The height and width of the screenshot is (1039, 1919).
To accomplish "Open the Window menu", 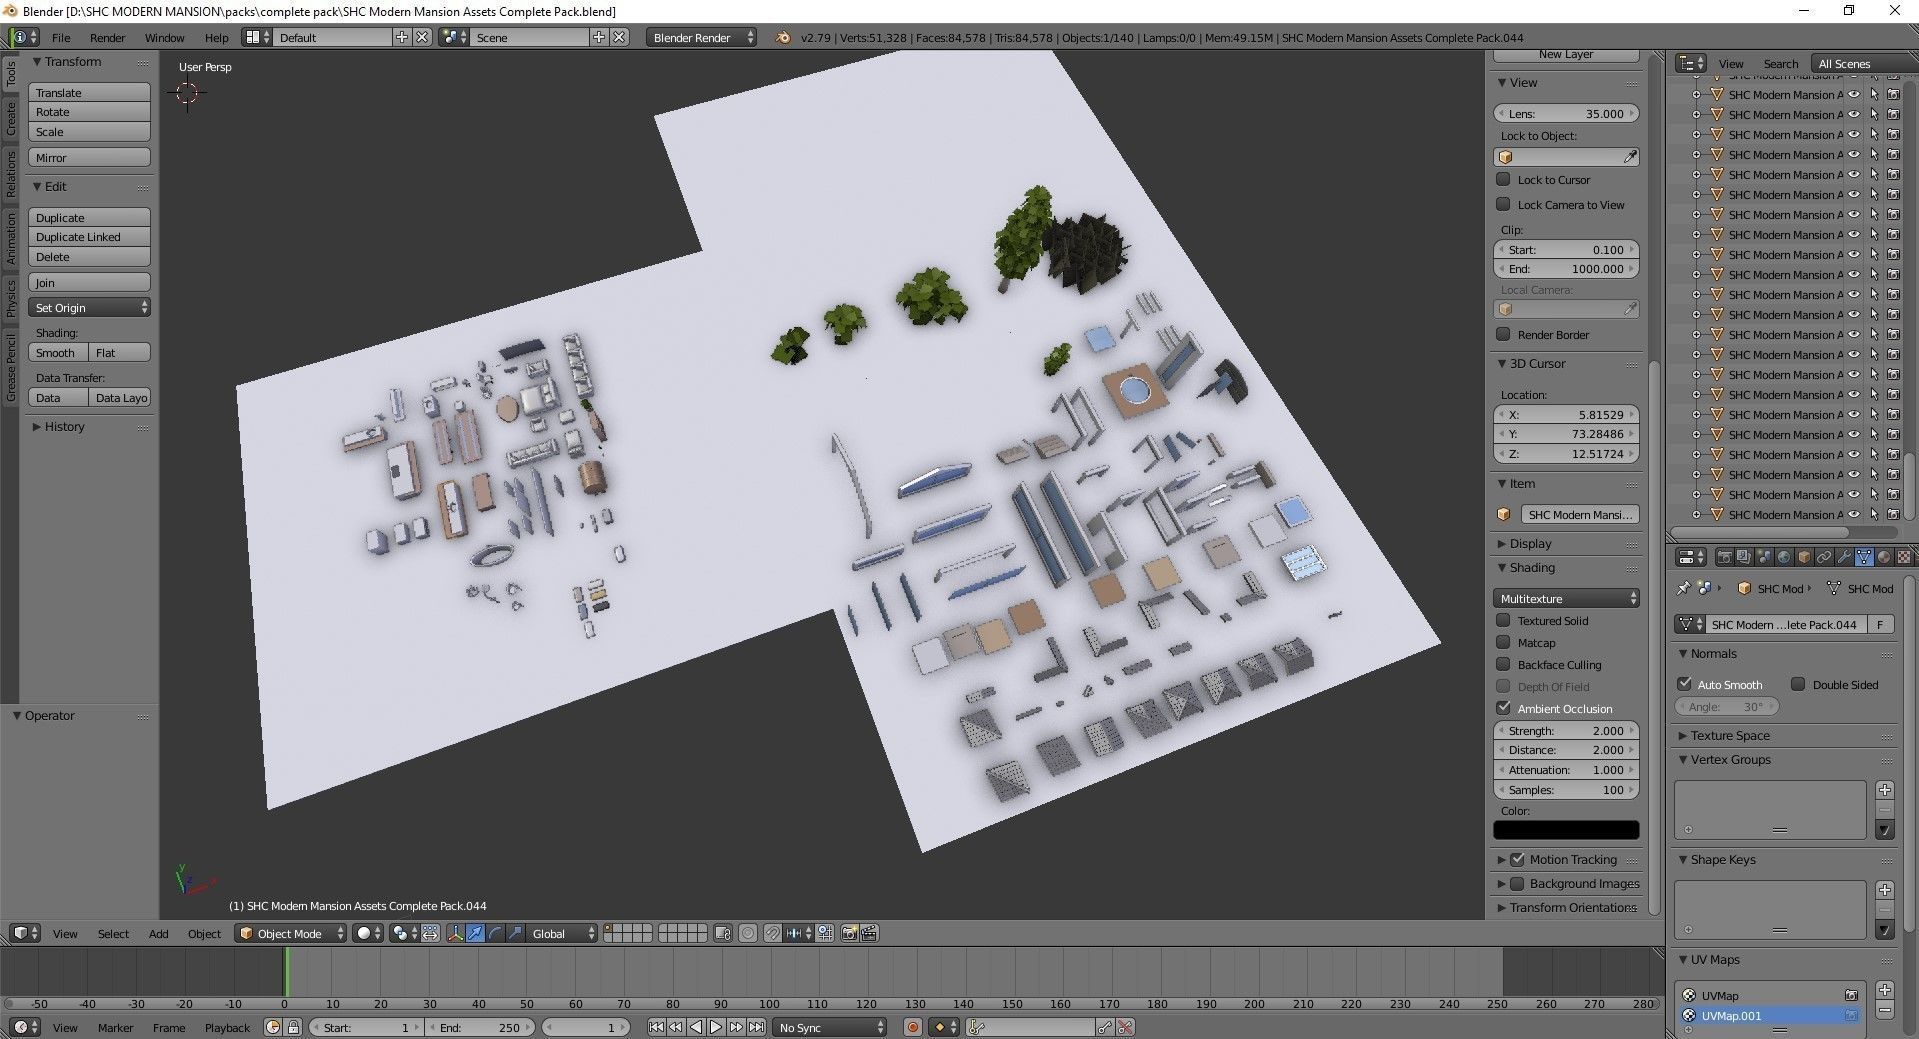I will (164, 37).
